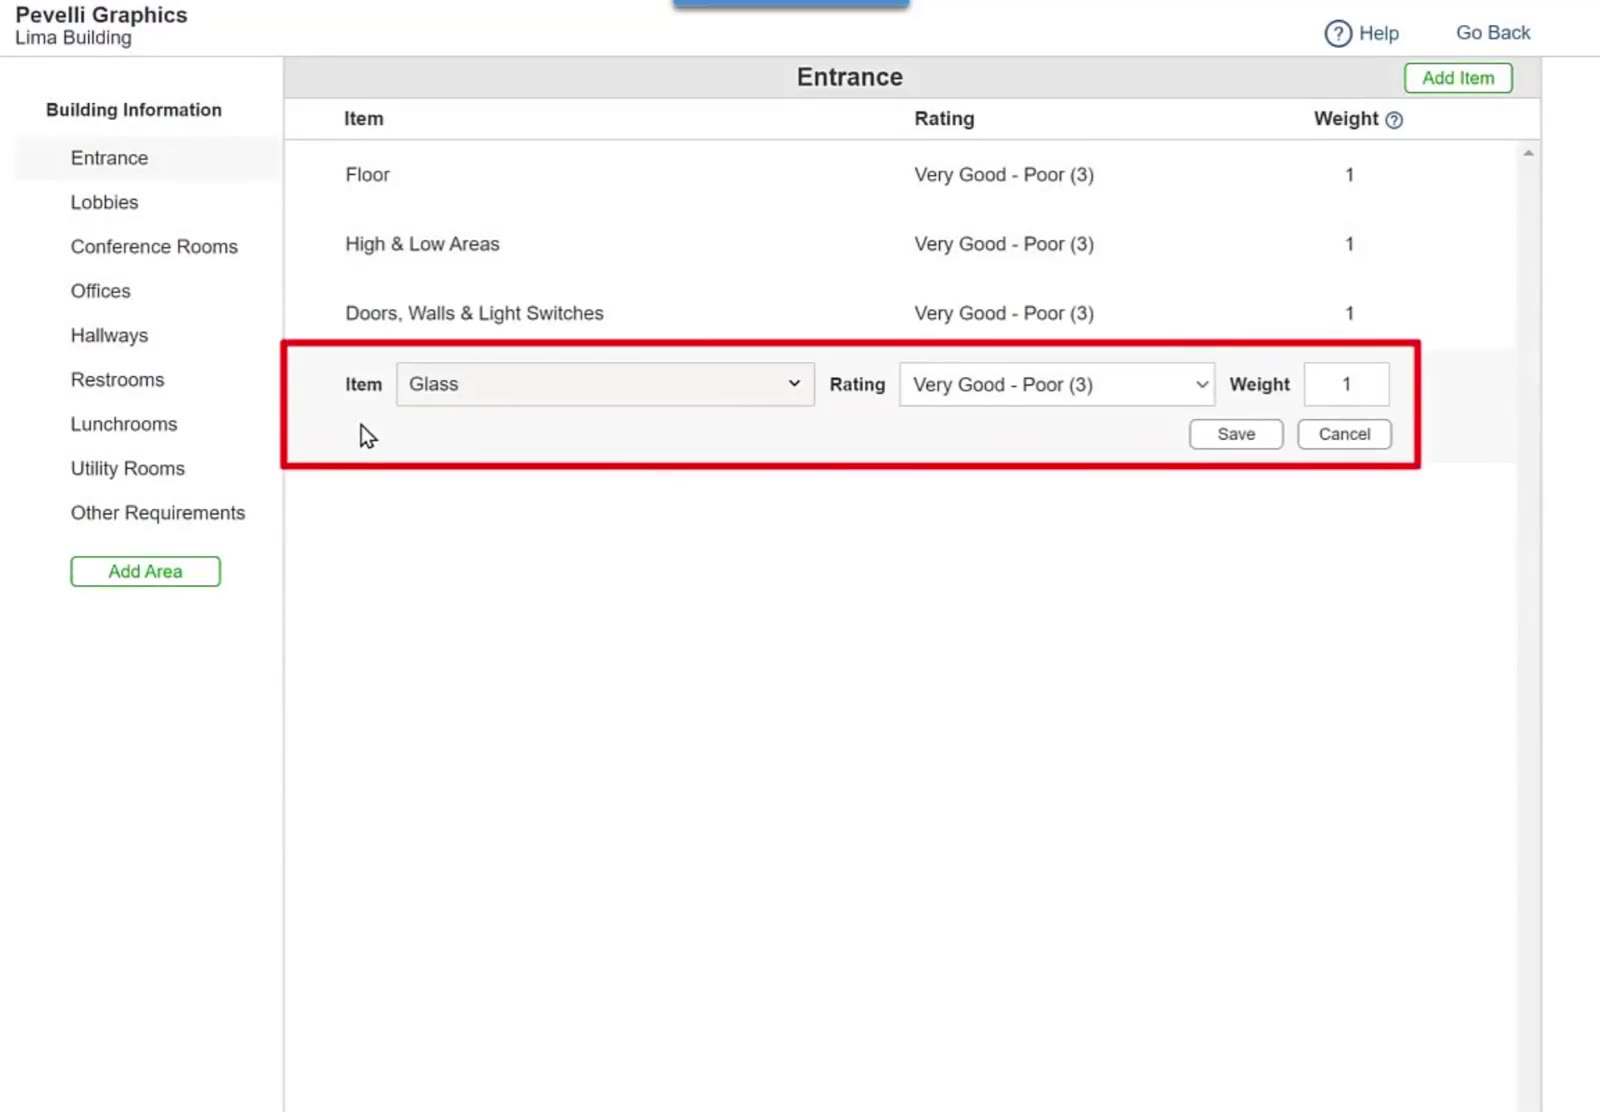
Task: Click the Weight column info icon
Action: coord(1394,120)
